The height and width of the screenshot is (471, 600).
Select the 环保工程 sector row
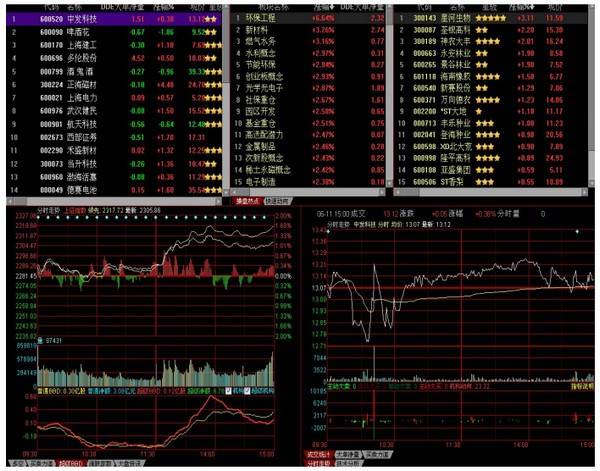click(309, 18)
